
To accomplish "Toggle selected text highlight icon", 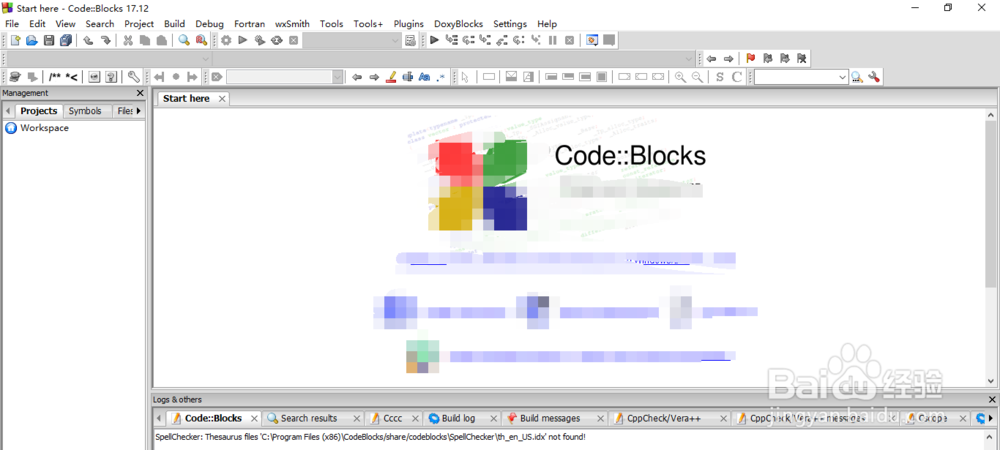I will coord(408,77).
